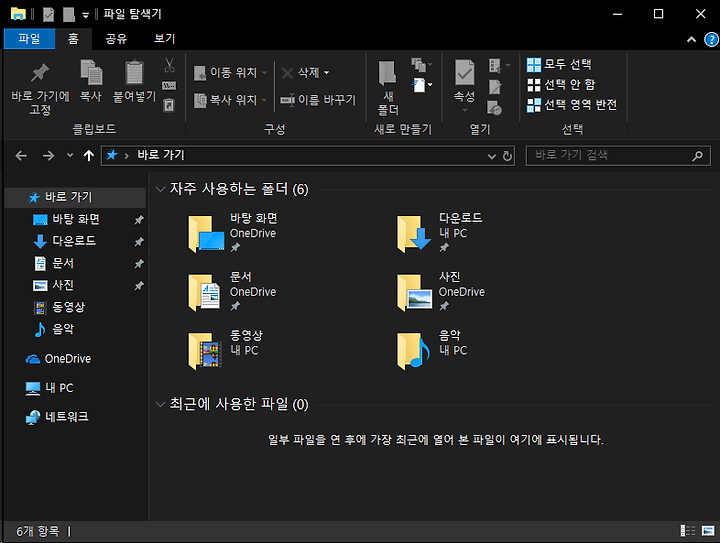720x543 pixels.
Task: Click the help question mark icon
Action: coord(711,39)
